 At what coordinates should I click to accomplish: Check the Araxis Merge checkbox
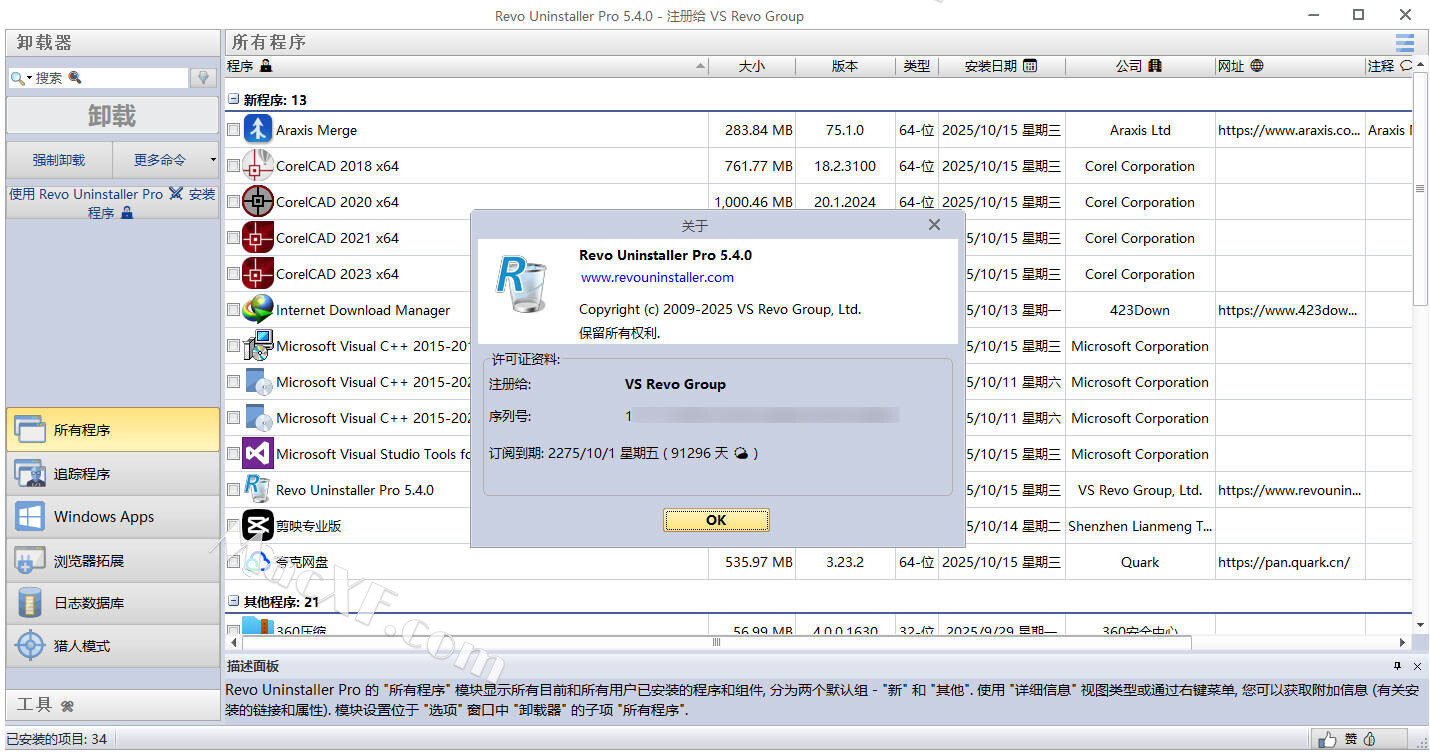tap(233, 130)
